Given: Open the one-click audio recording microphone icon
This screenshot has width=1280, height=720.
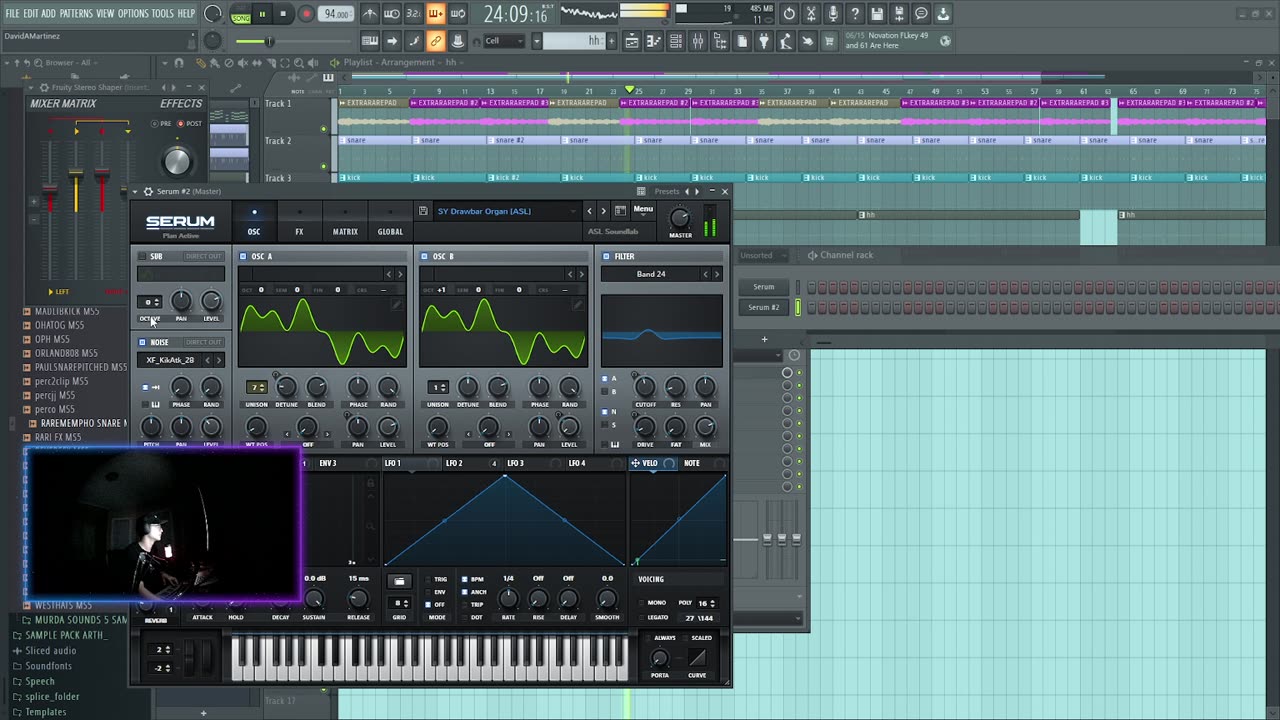Looking at the screenshot, I should coord(832,14).
